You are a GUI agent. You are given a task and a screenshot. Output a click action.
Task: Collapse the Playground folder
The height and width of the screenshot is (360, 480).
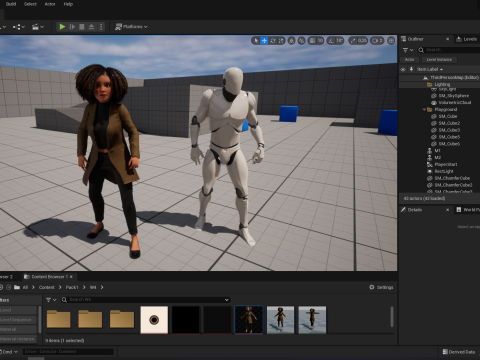[424, 110]
